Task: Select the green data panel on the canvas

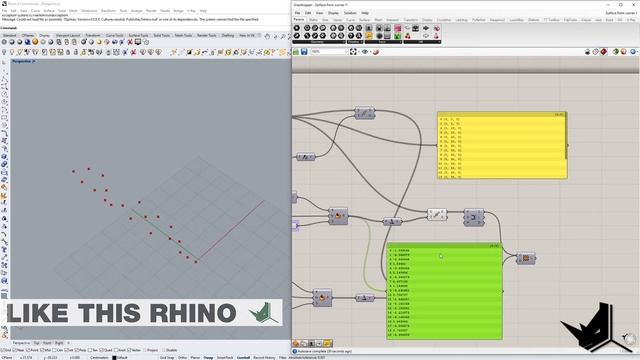Action: 444,291
